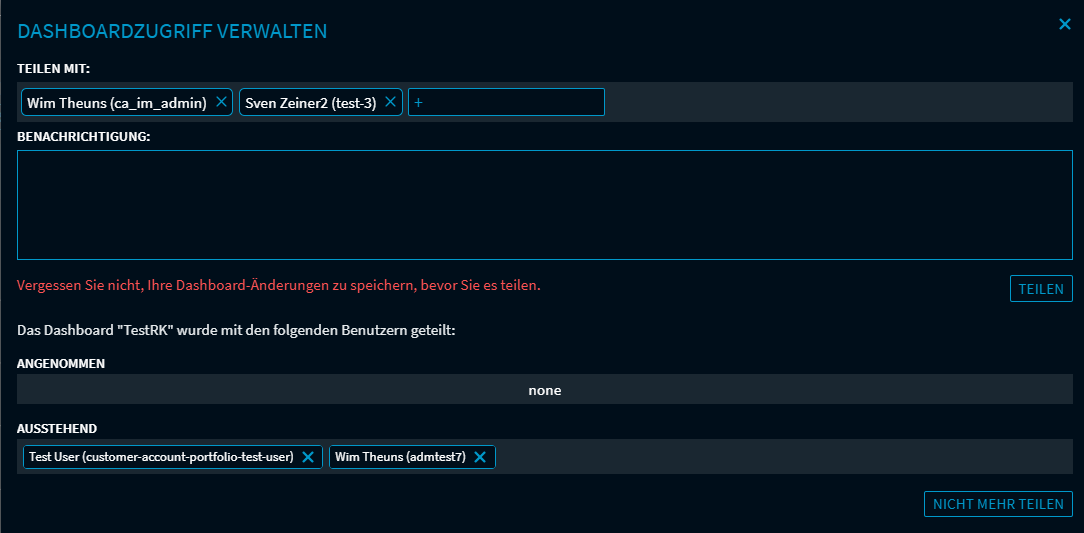Remove Sven Zeiner2 (test-3) from share list
The height and width of the screenshot is (533, 1084).
391,102
